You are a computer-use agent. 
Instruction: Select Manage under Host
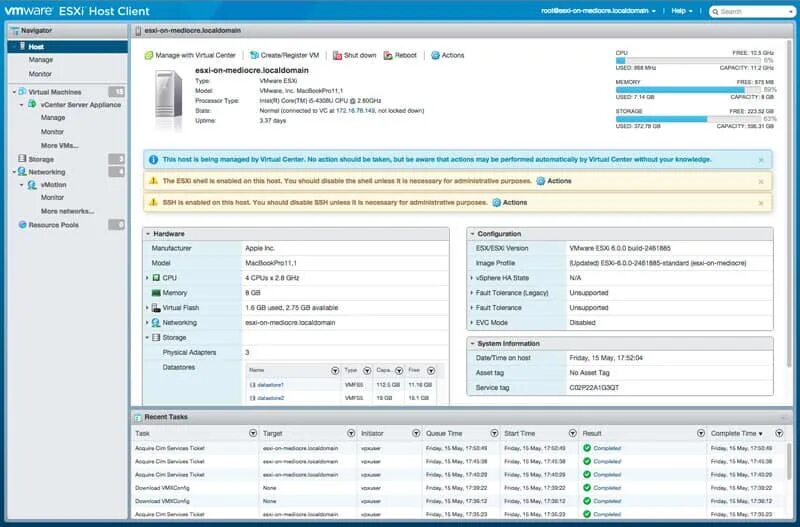pos(41,60)
